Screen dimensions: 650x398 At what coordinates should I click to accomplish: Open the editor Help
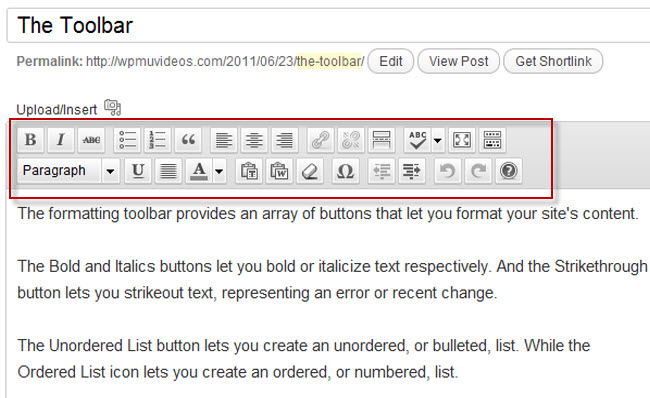(x=509, y=171)
